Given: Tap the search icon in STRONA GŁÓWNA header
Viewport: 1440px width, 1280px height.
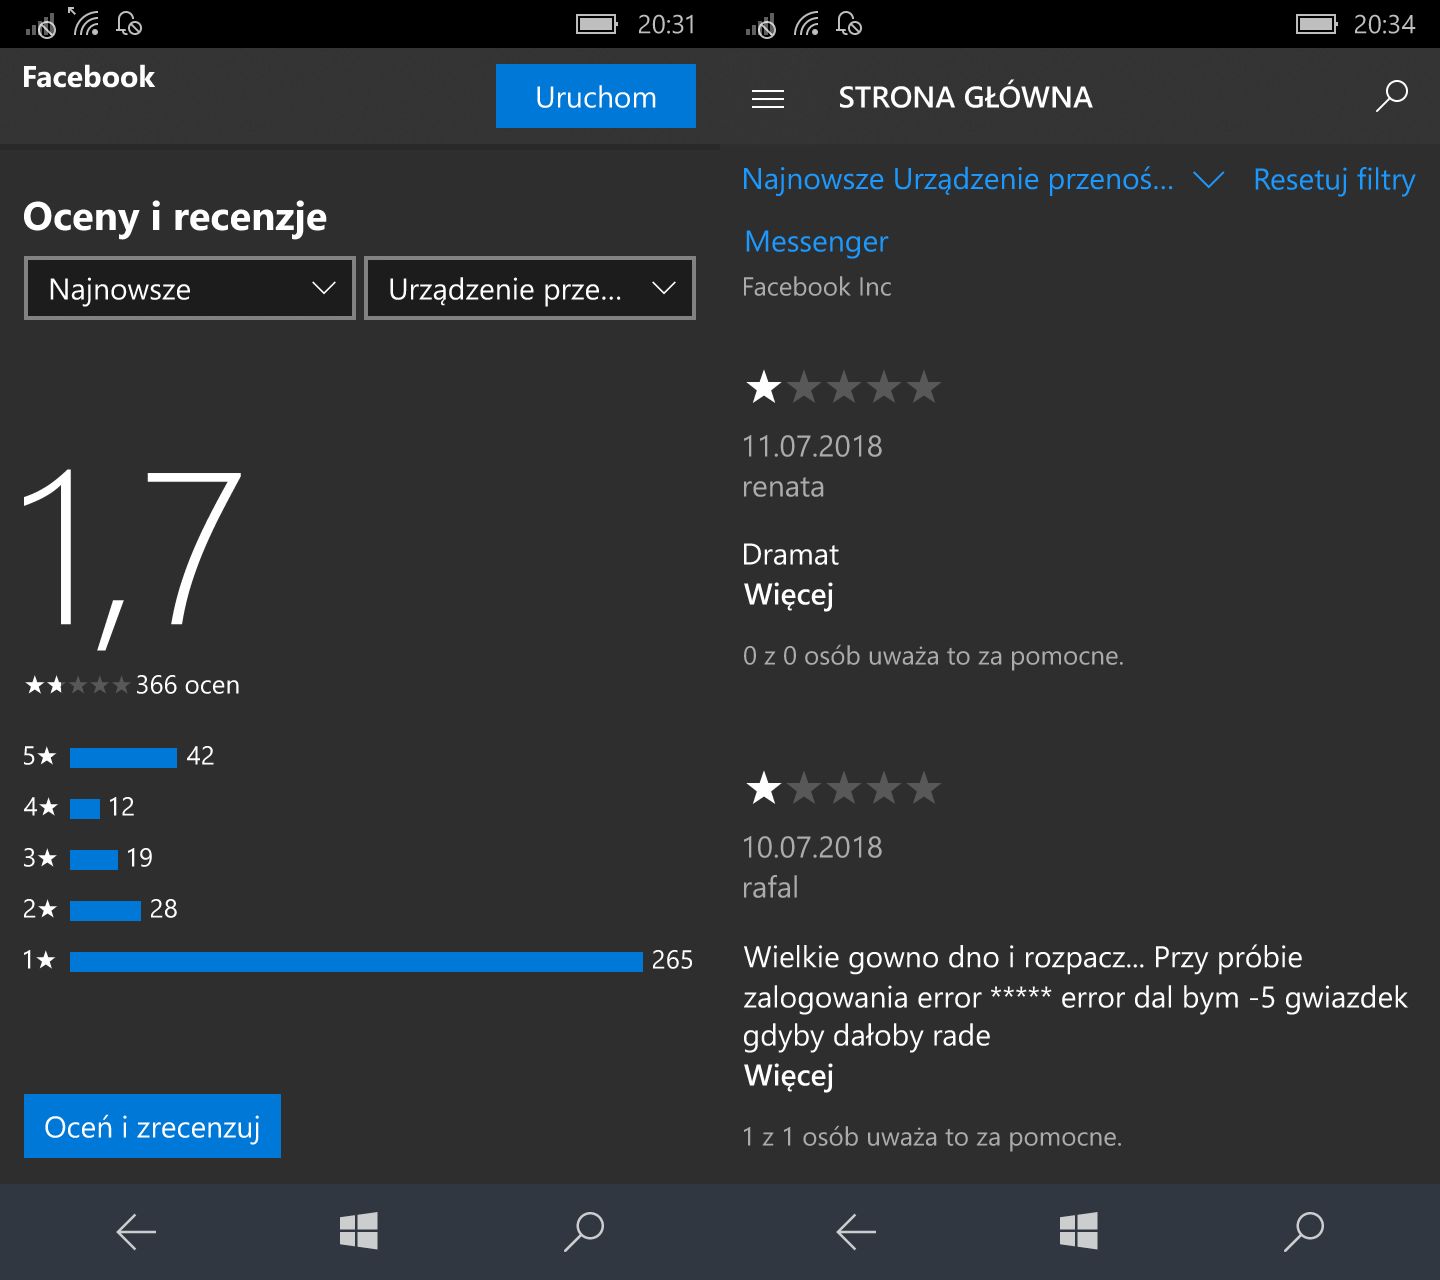Looking at the screenshot, I should (x=1391, y=96).
